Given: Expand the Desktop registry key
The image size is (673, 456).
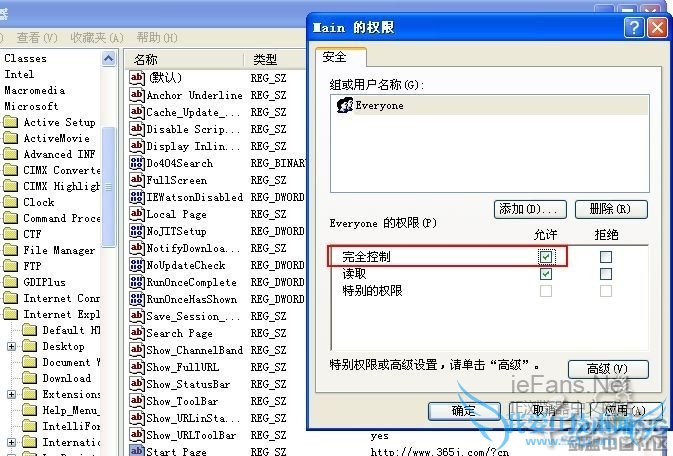Looking at the screenshot, I should pos(12,347).
